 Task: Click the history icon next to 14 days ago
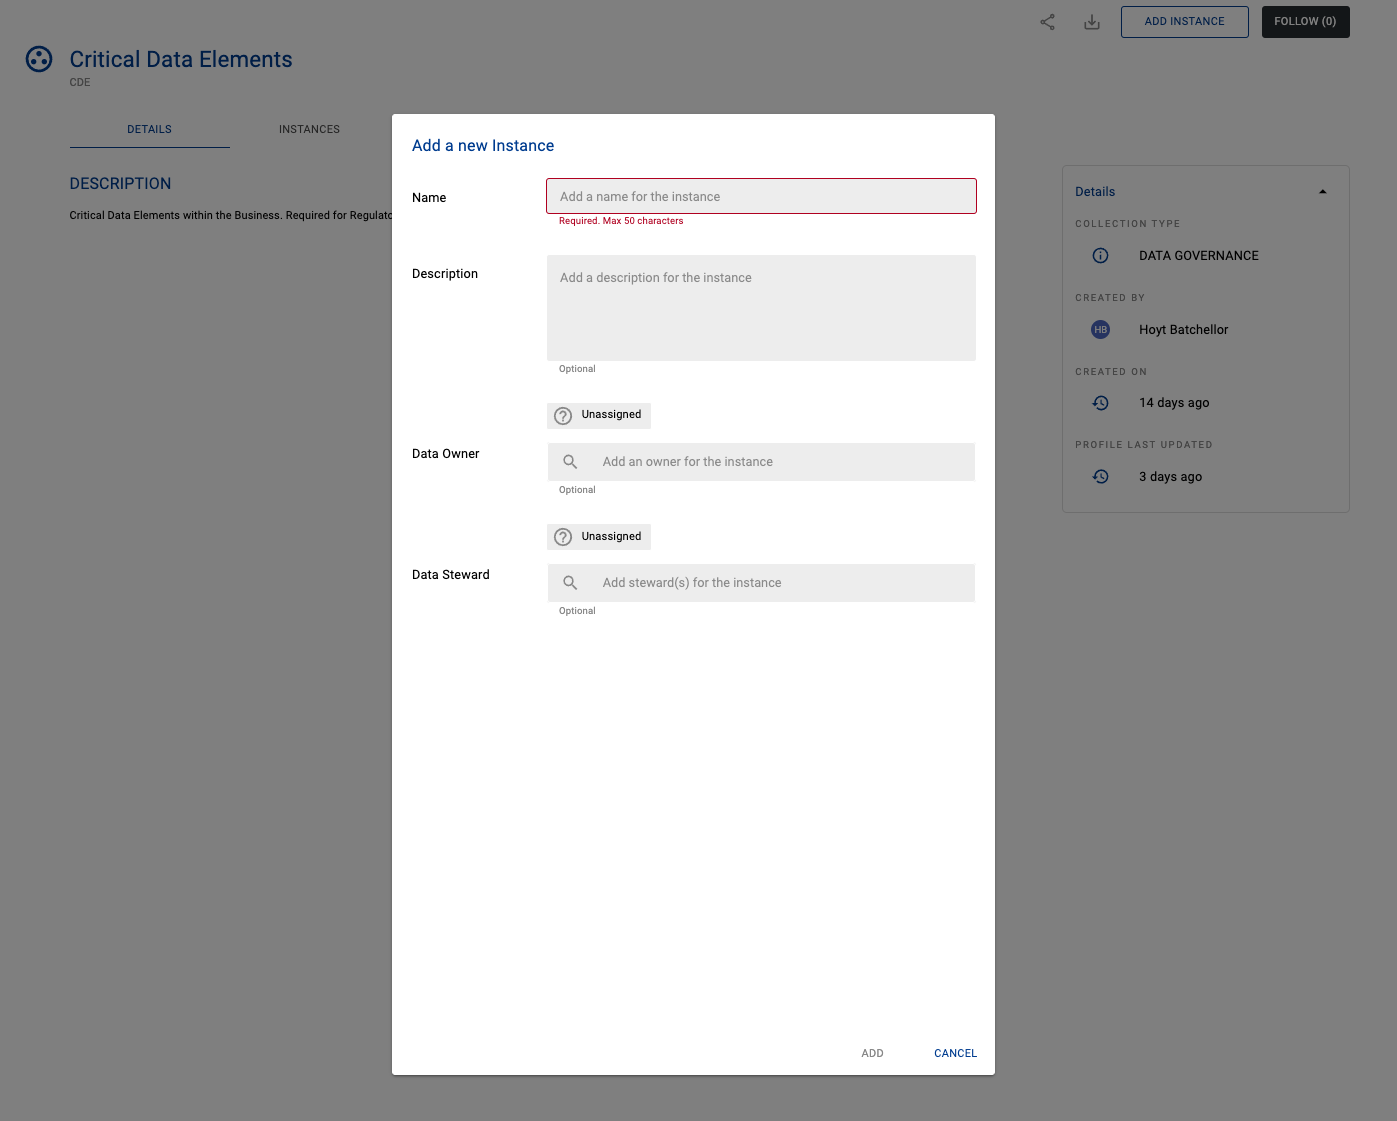1100,402
